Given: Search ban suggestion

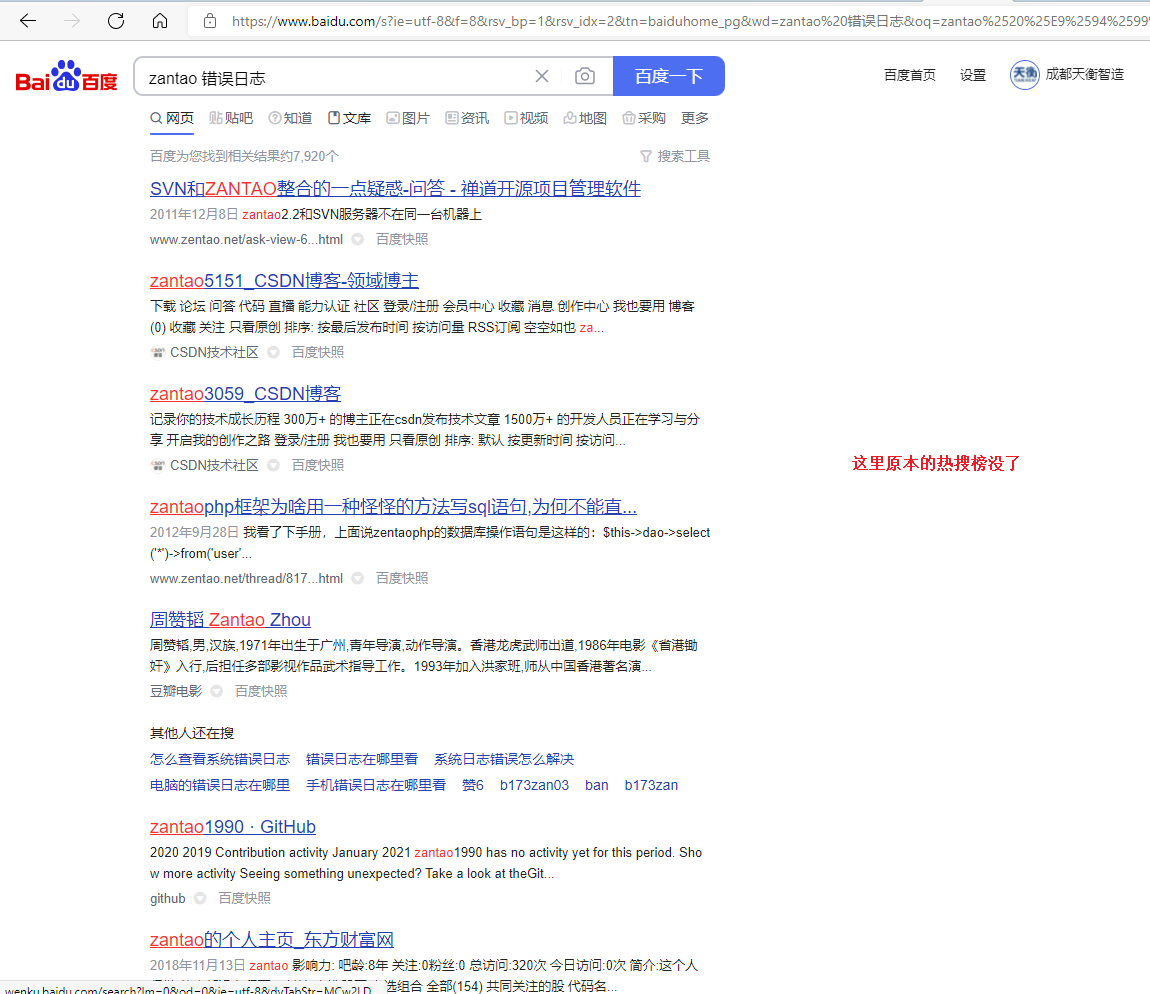Looking at the screenshot, I should click(597, 785).
